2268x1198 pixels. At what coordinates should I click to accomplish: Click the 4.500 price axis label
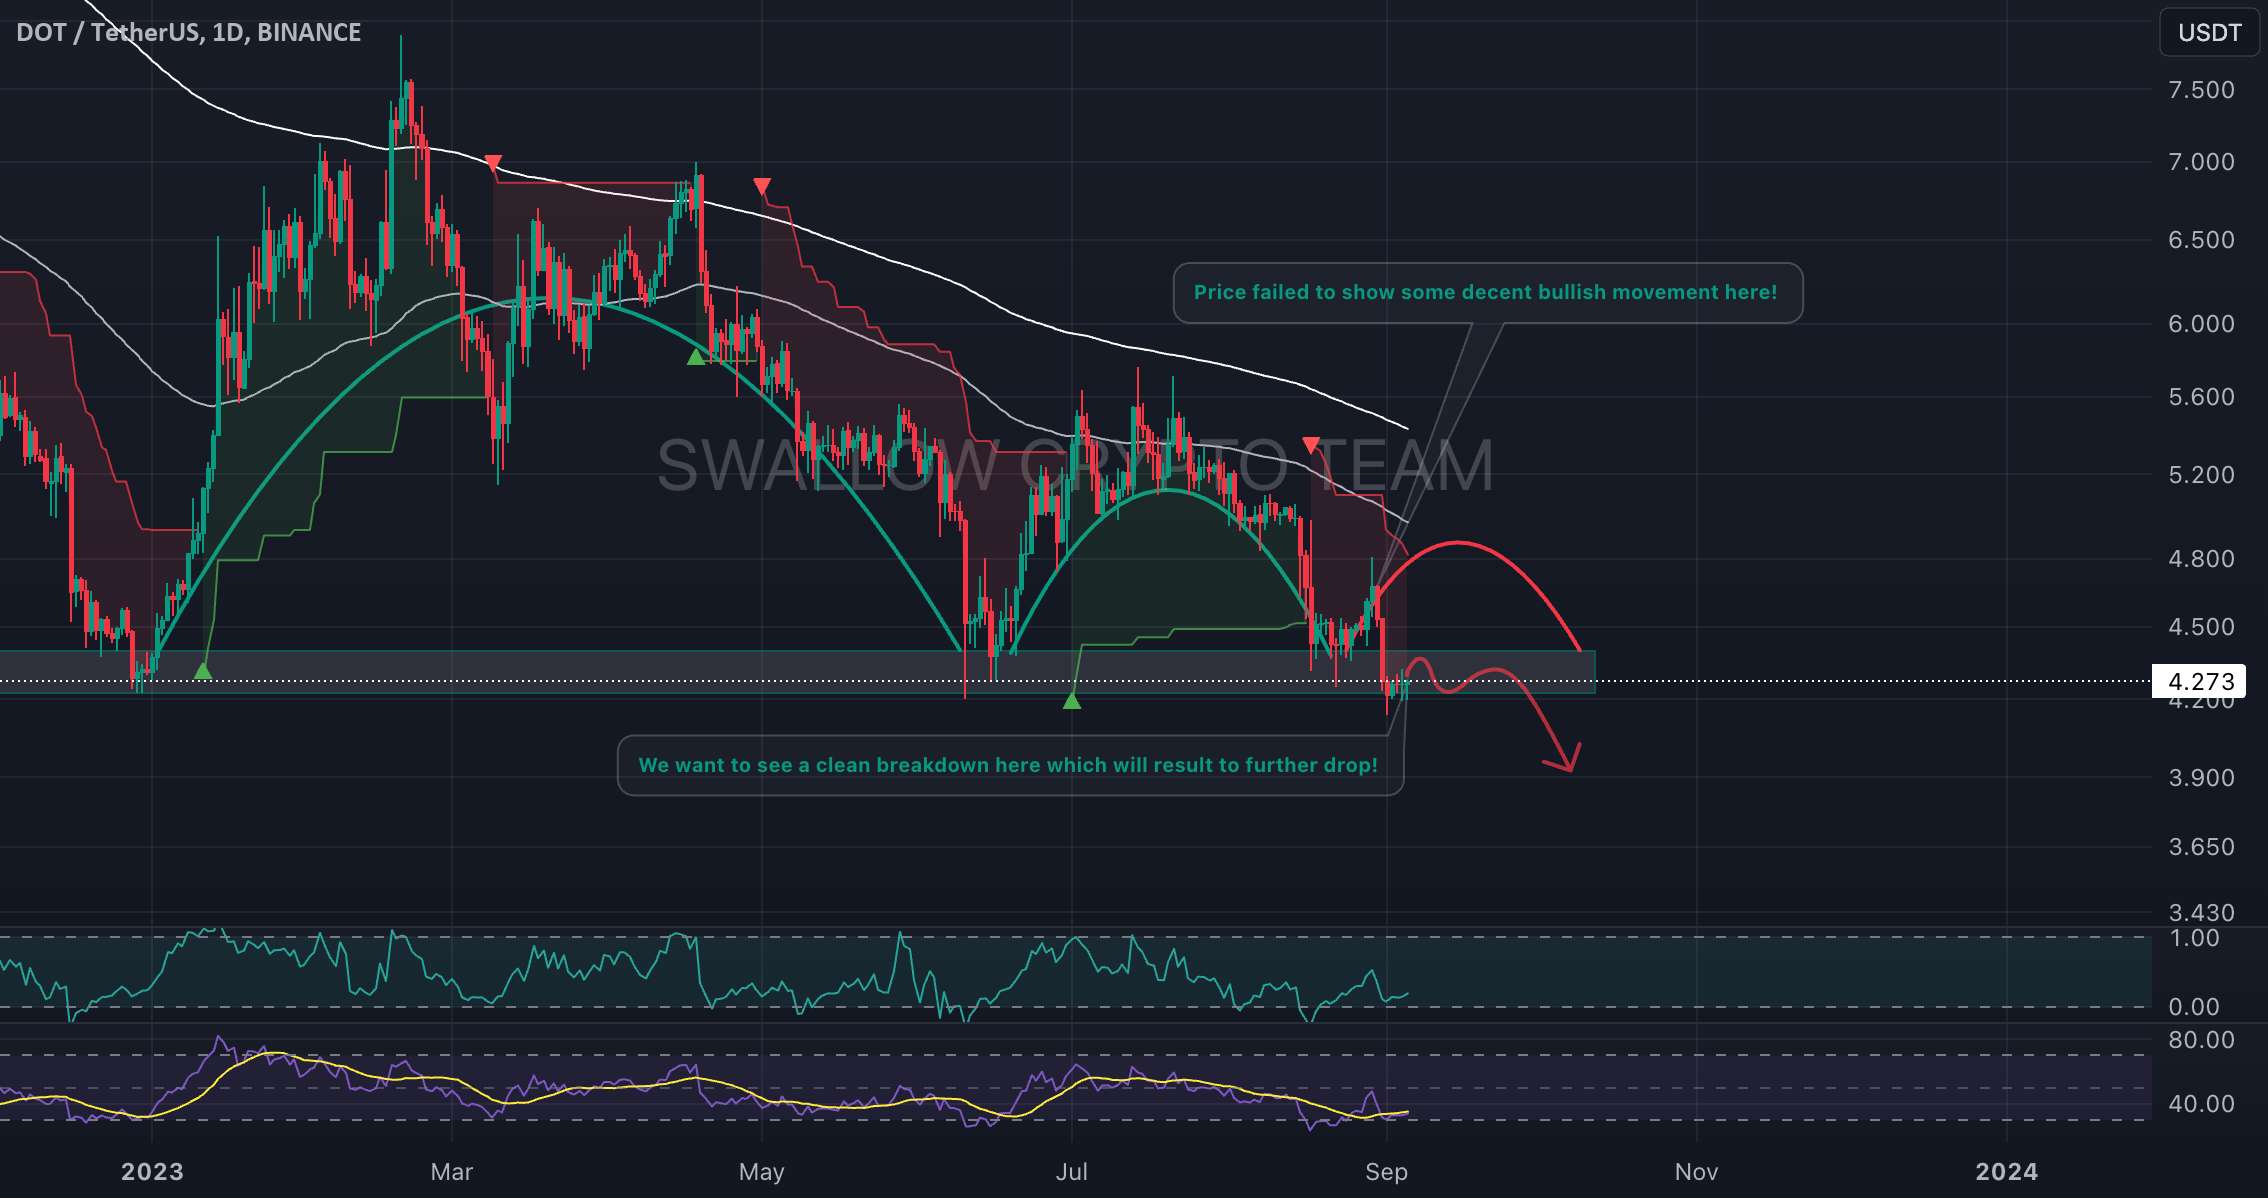[2201, 627]
